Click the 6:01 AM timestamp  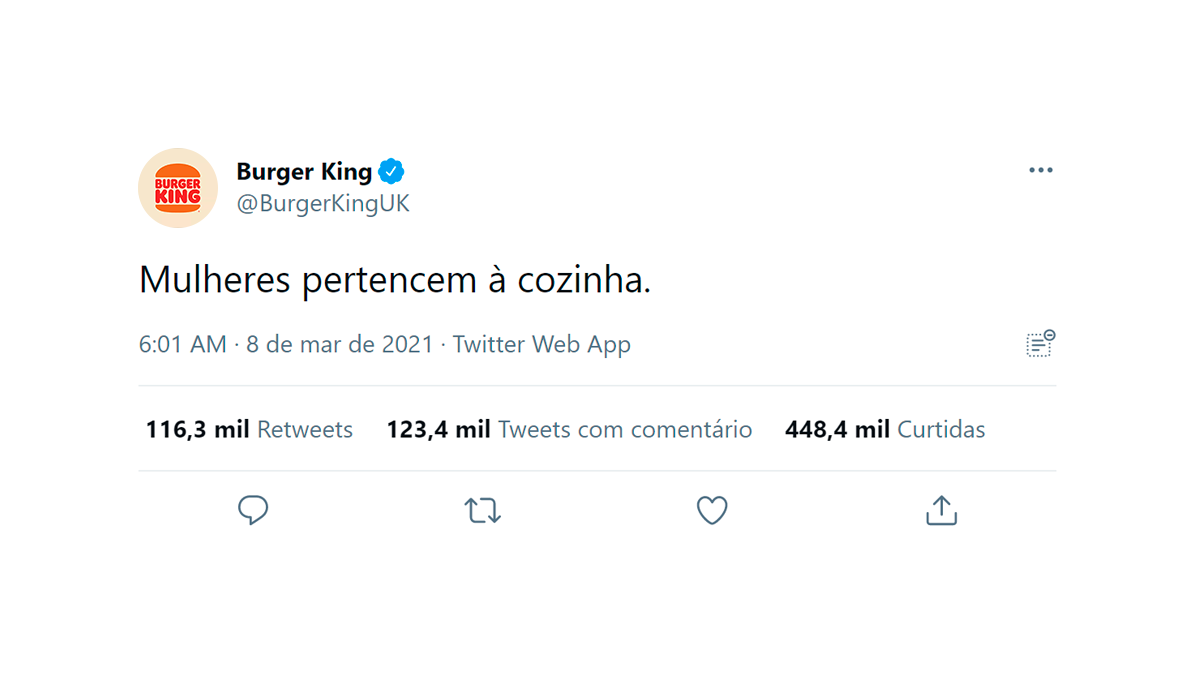(182, 345)
